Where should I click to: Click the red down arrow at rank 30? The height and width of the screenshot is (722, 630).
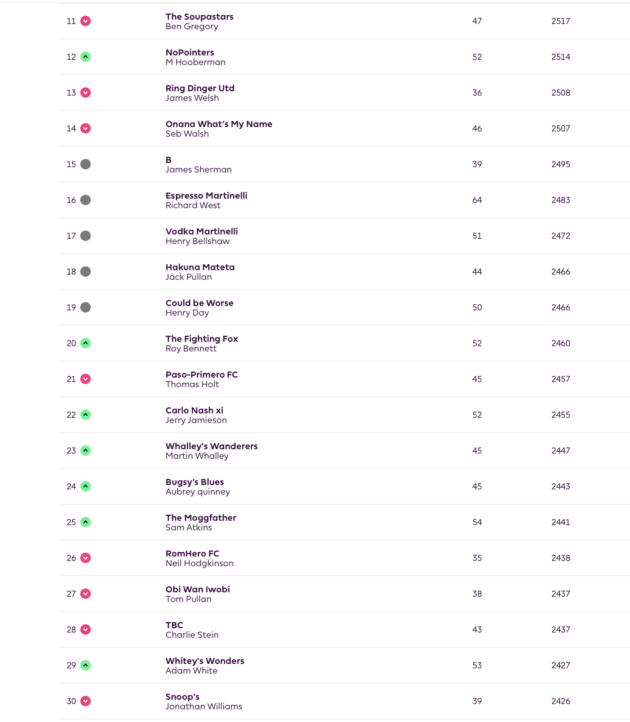click(86, 701)
